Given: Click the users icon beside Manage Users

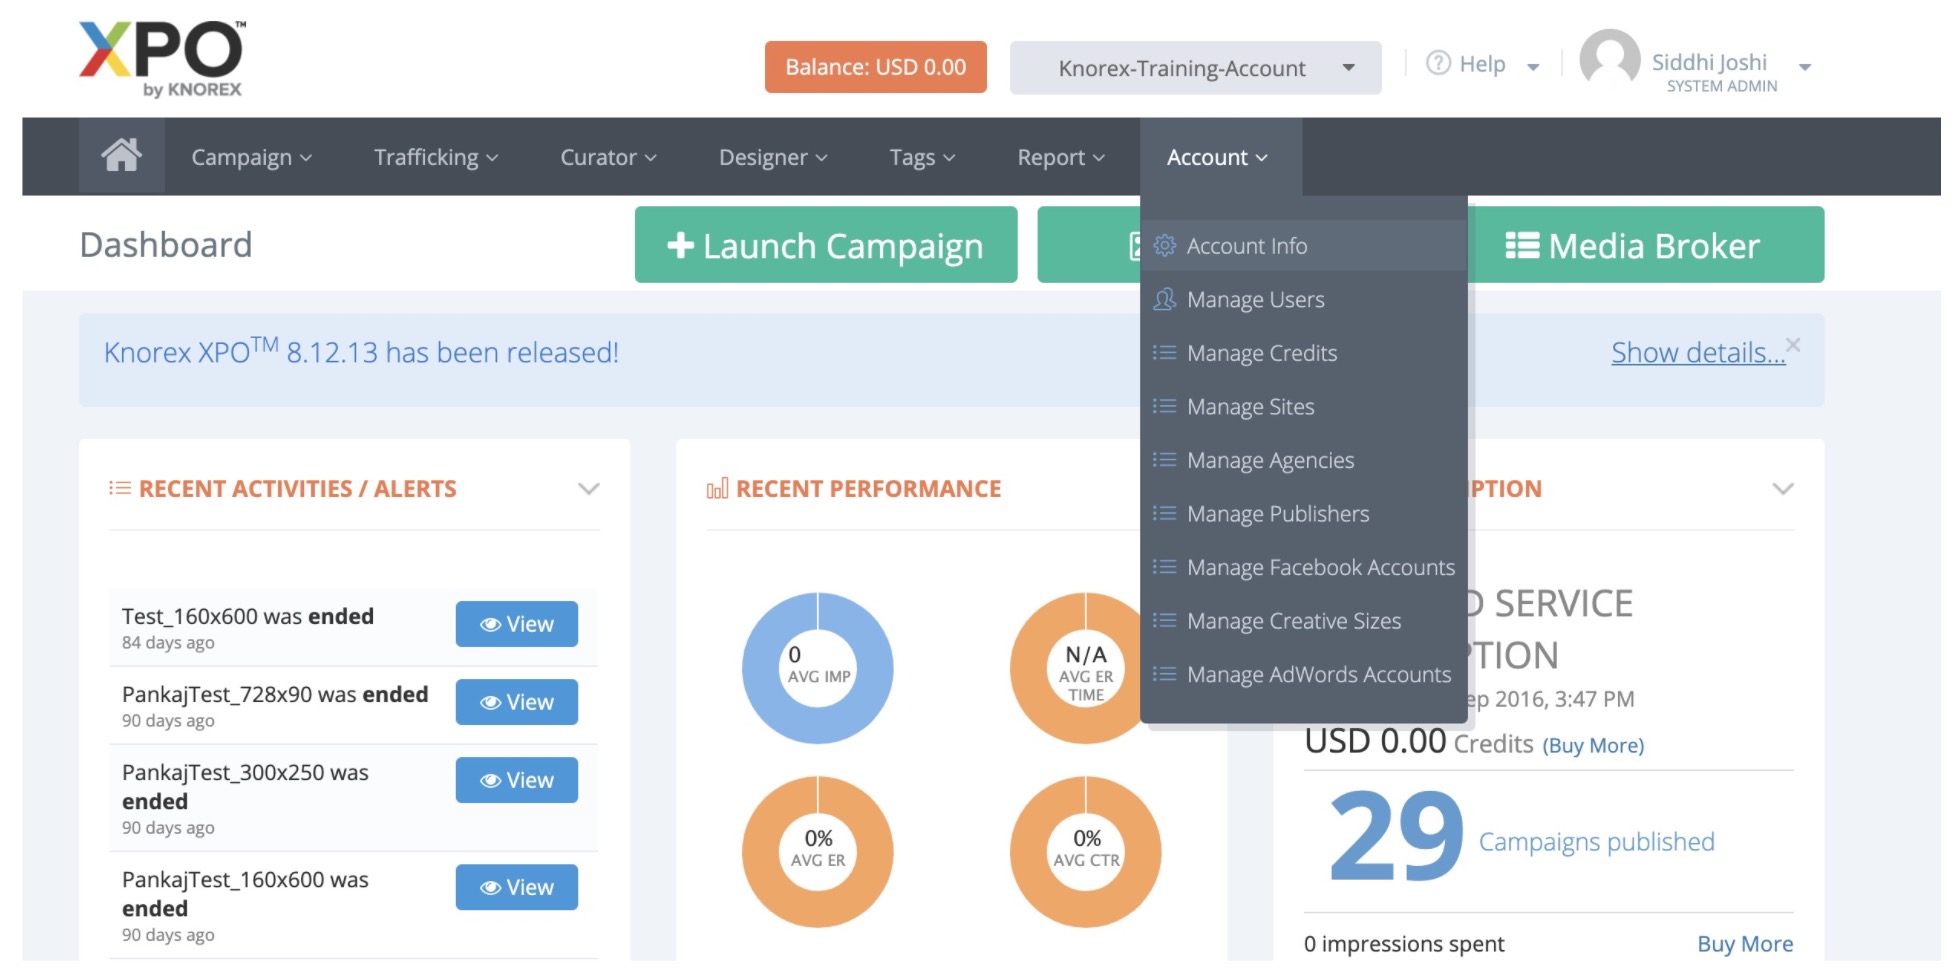Looking at the screenshot, I should pos(1164,299).
